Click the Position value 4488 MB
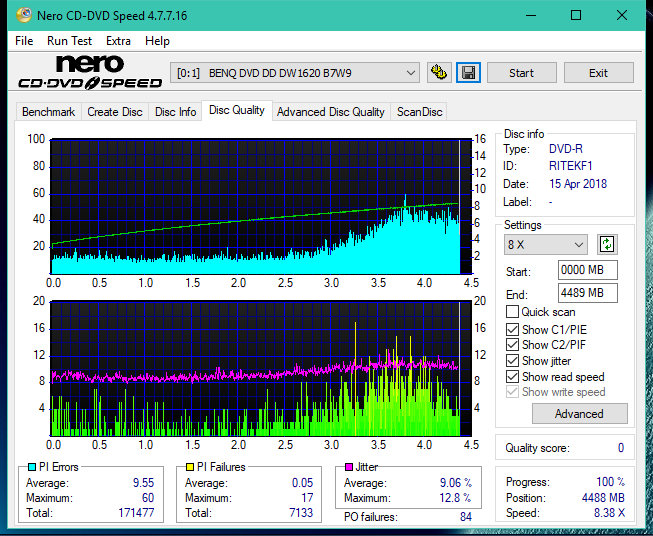 pos(603,498)
